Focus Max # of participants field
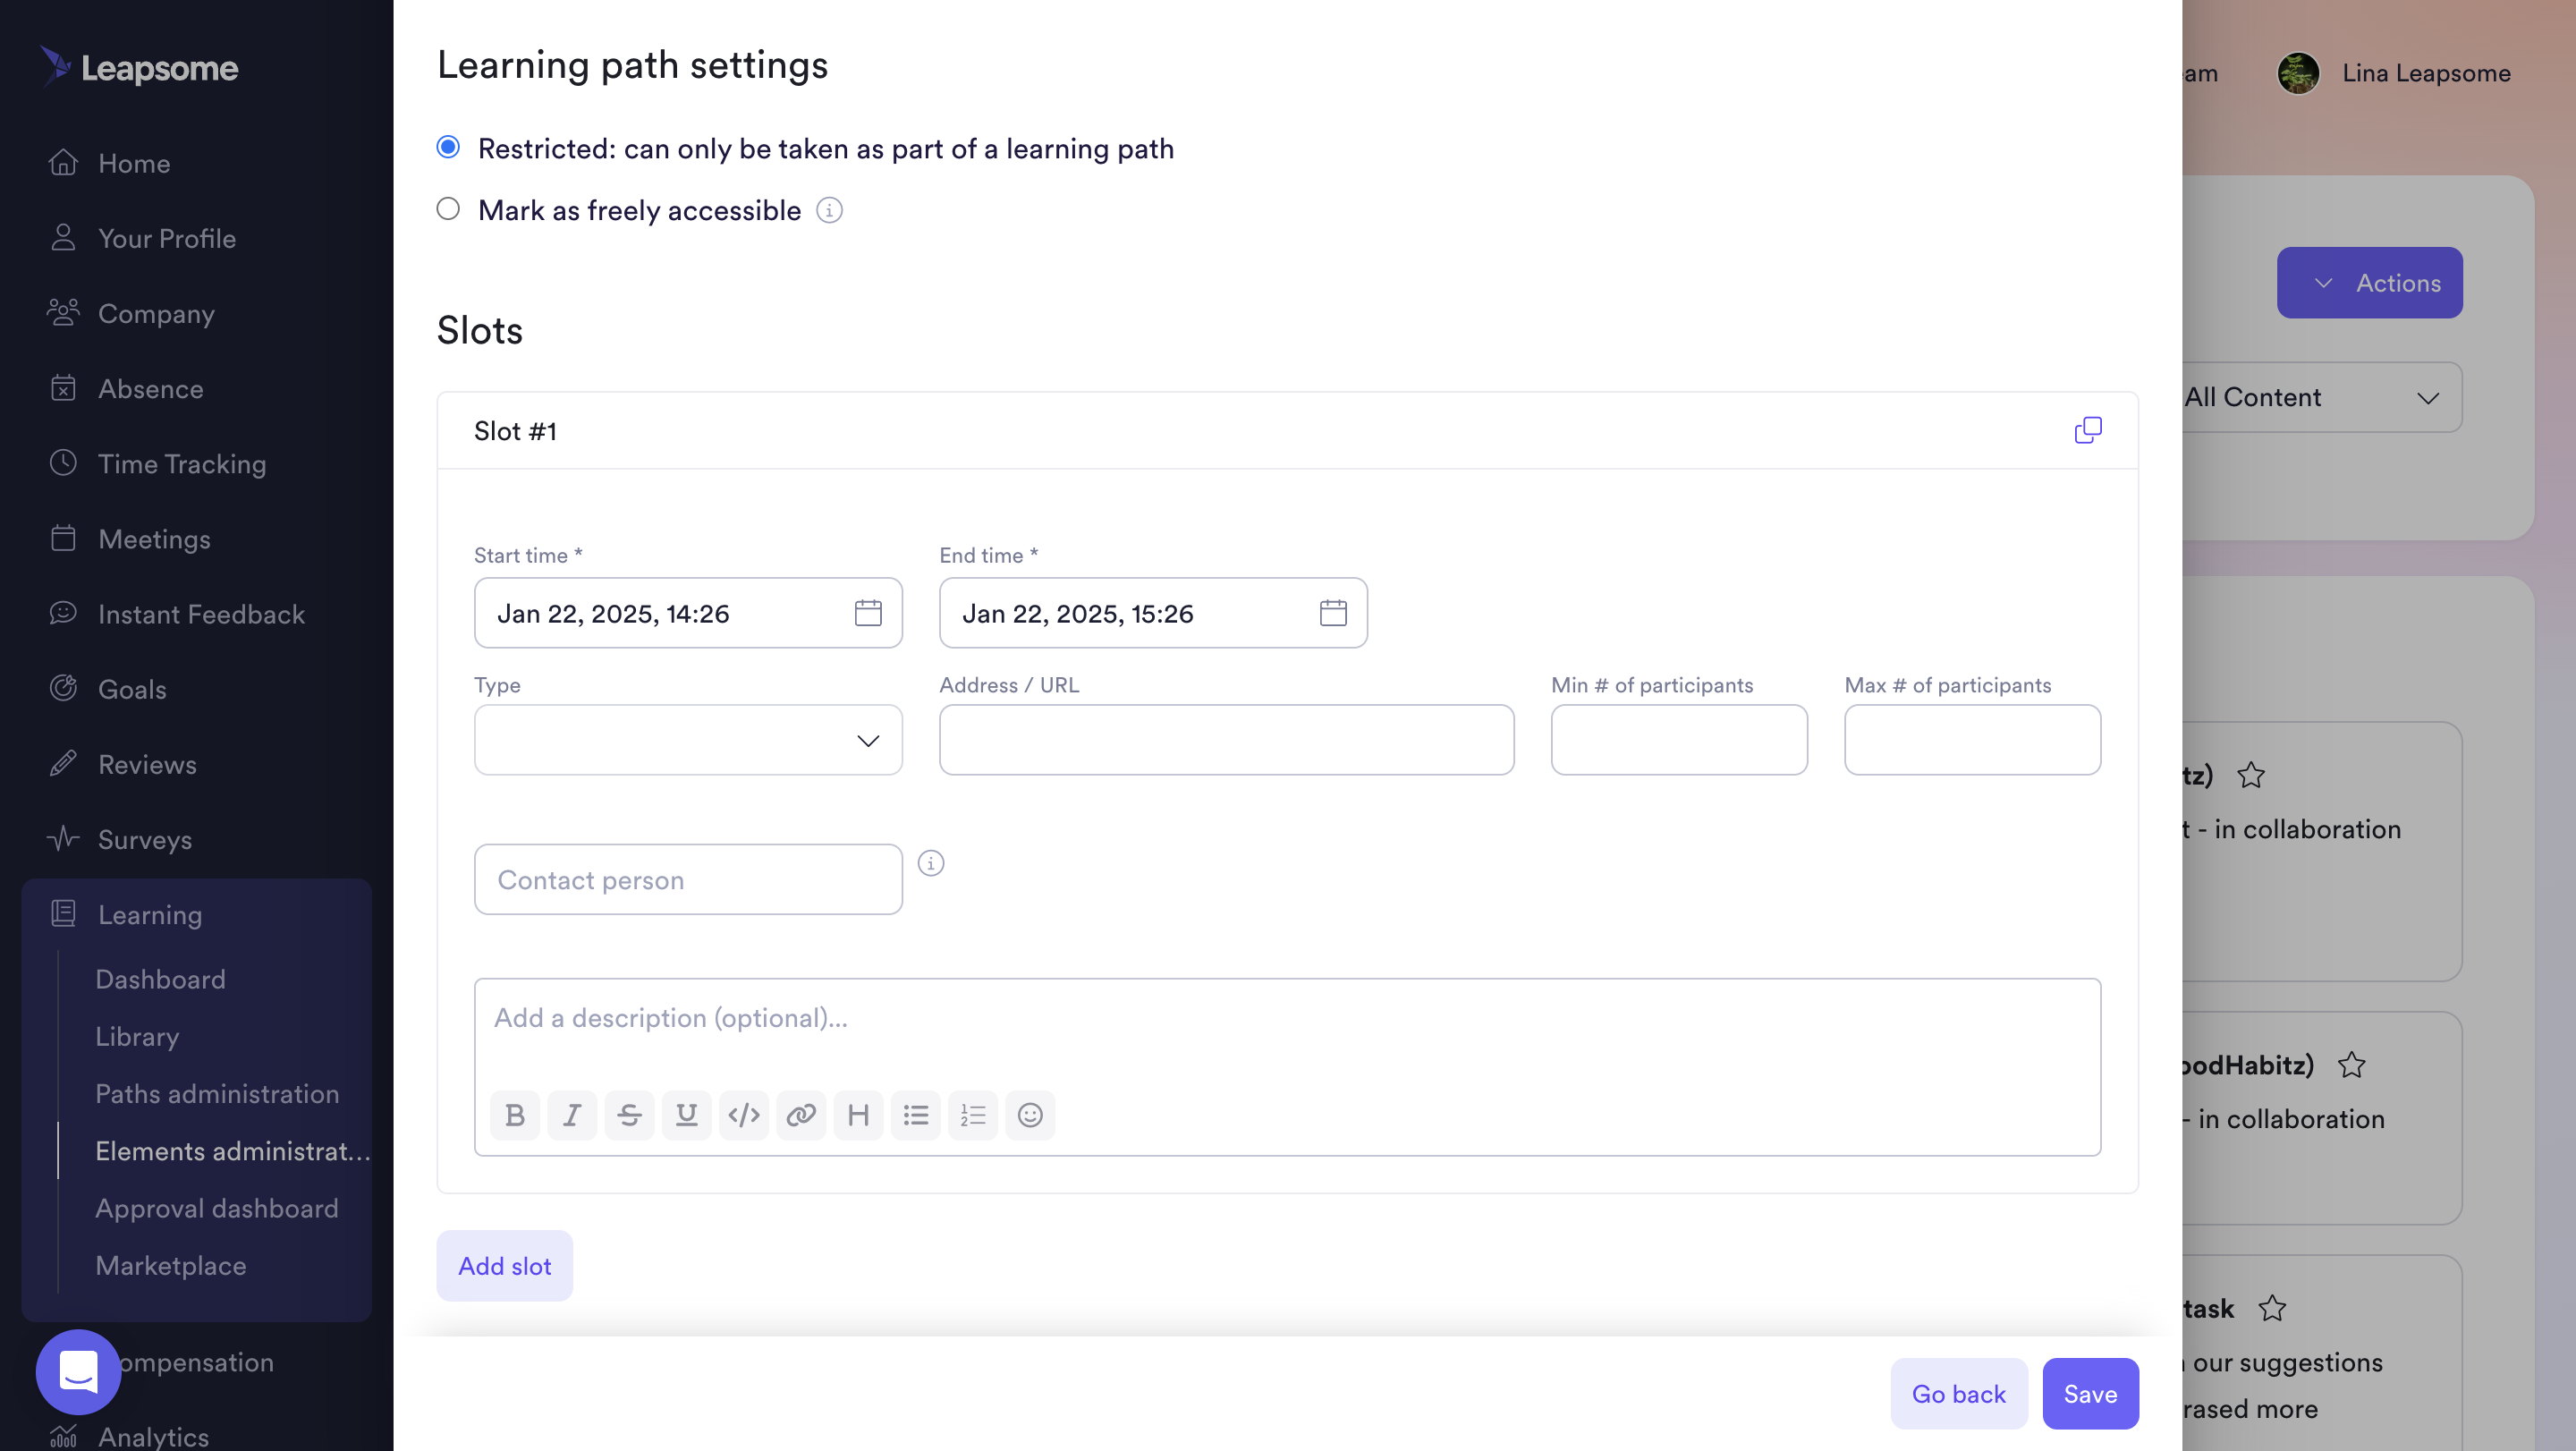 click(x=1972, y=740)
